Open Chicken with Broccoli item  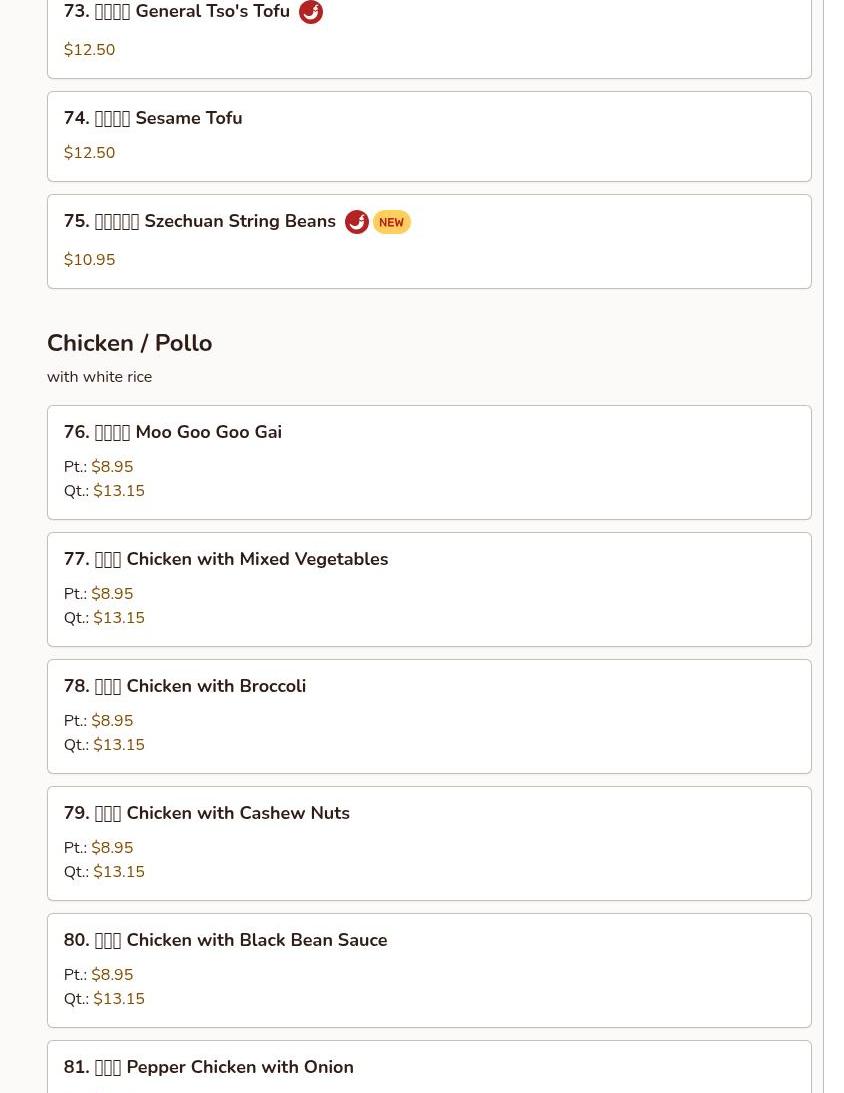pyautogui.click(x=429, y=717)
